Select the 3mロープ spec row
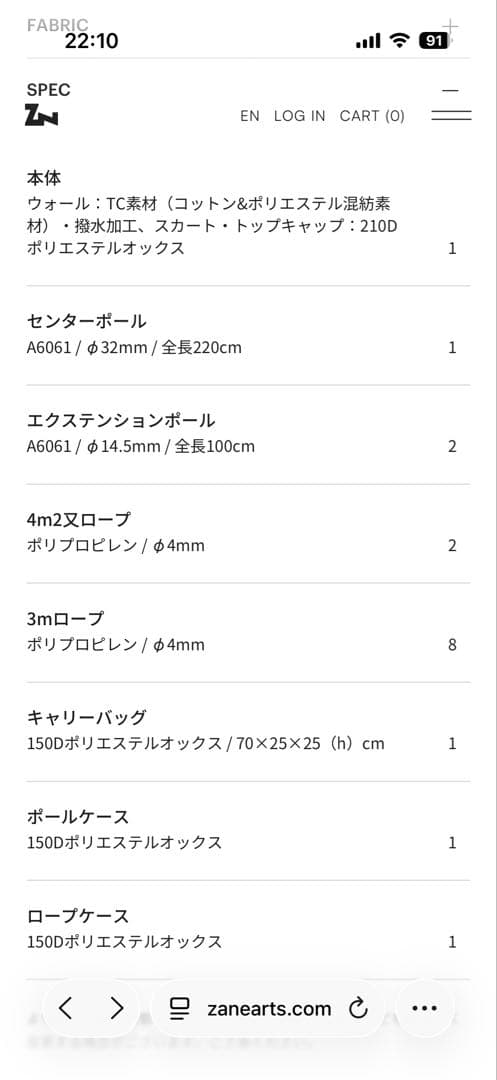 tap(248, 632)
